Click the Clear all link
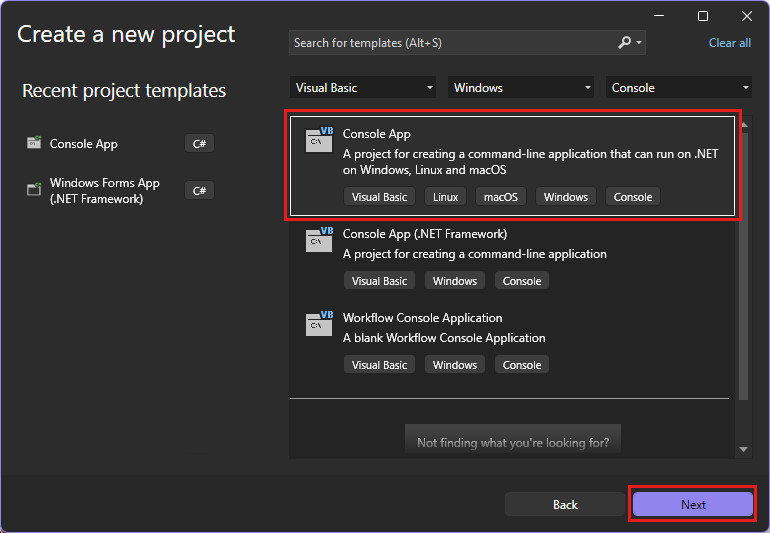 (x=729, y=43)
